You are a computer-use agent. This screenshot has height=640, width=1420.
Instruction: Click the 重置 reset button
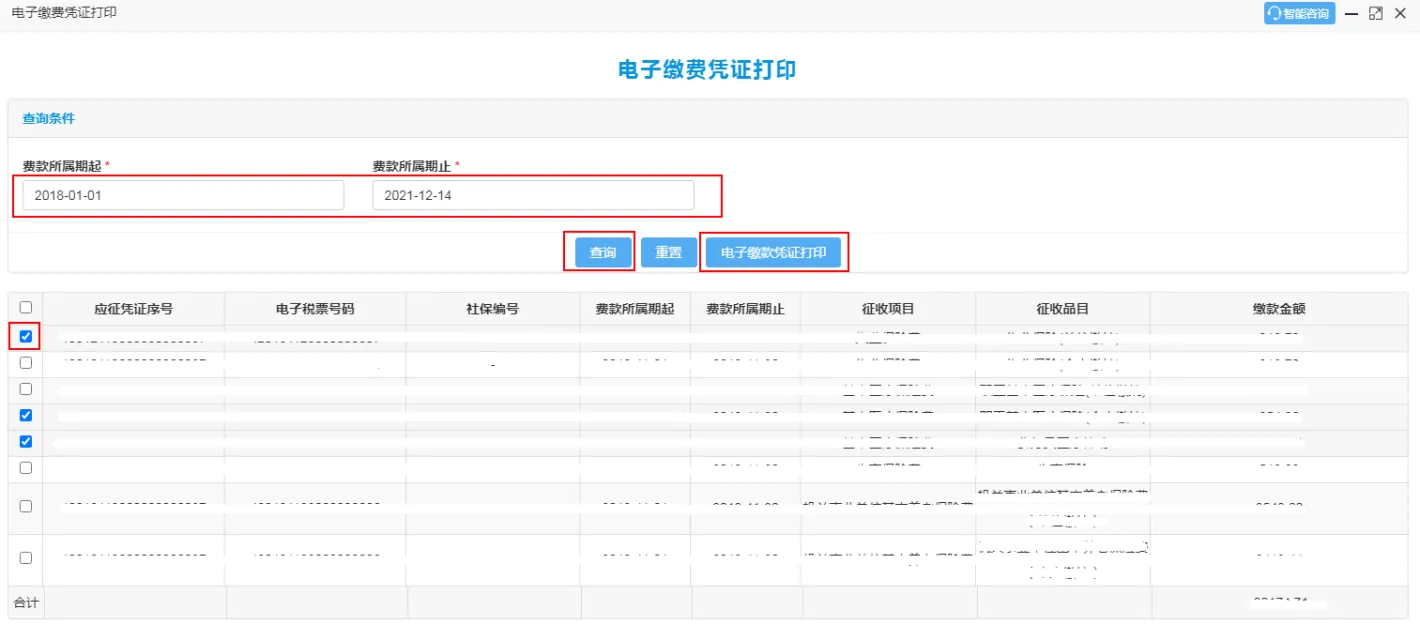click(x=668, y=253)
